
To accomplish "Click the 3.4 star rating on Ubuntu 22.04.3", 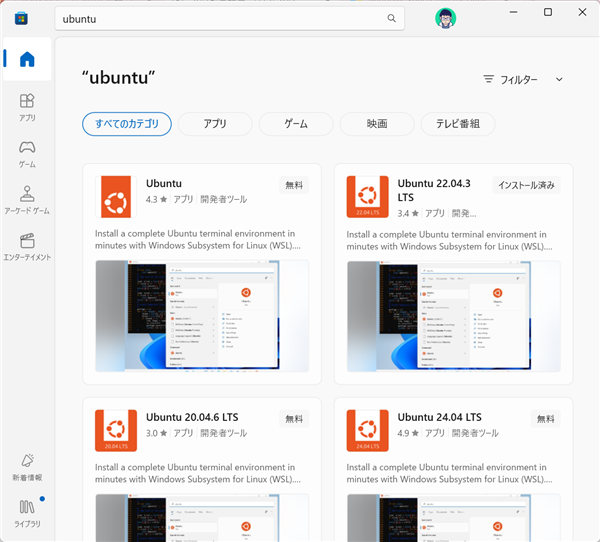I will (408, 214).
